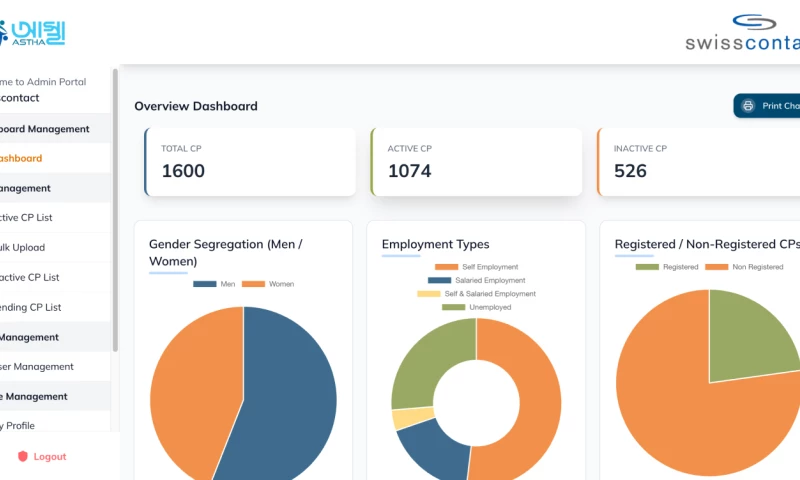800x480 pixels.
Task: Click the orange Women slice of gender pie
Action: click(x=194, y=388)
